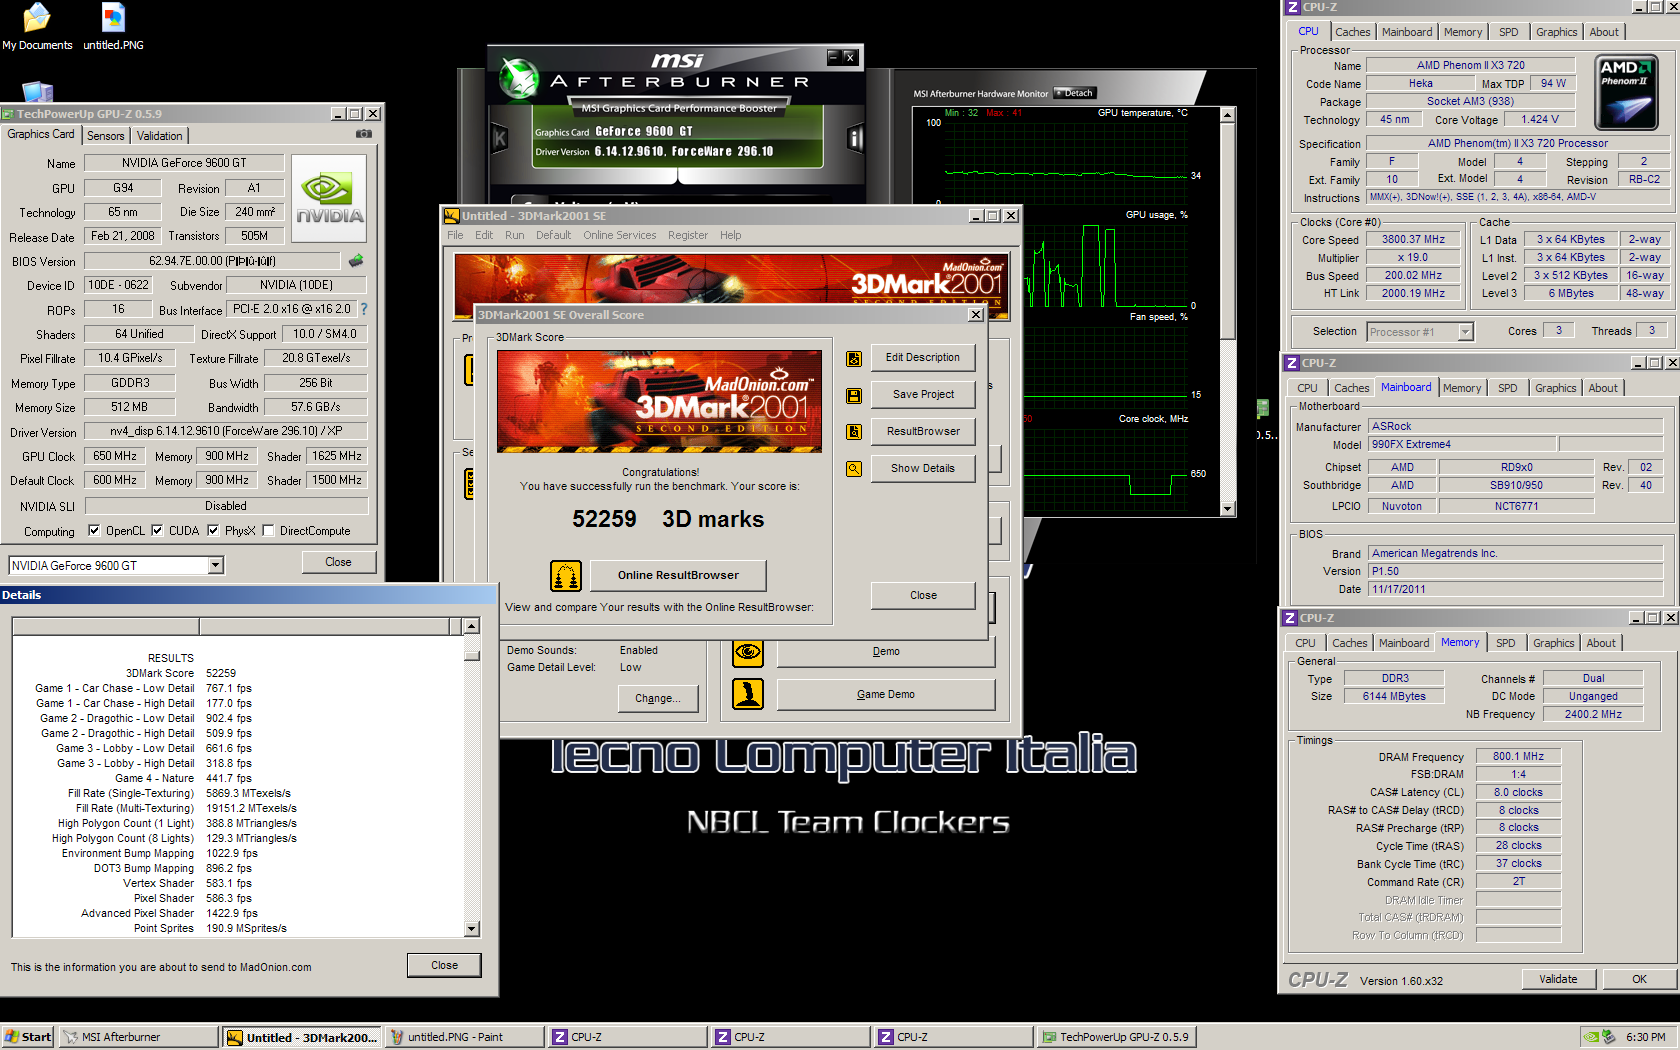Image resolution: width=1680 pixels, height=1050 pixels.
Task: Open Start menu
Action: [28, 1037]
